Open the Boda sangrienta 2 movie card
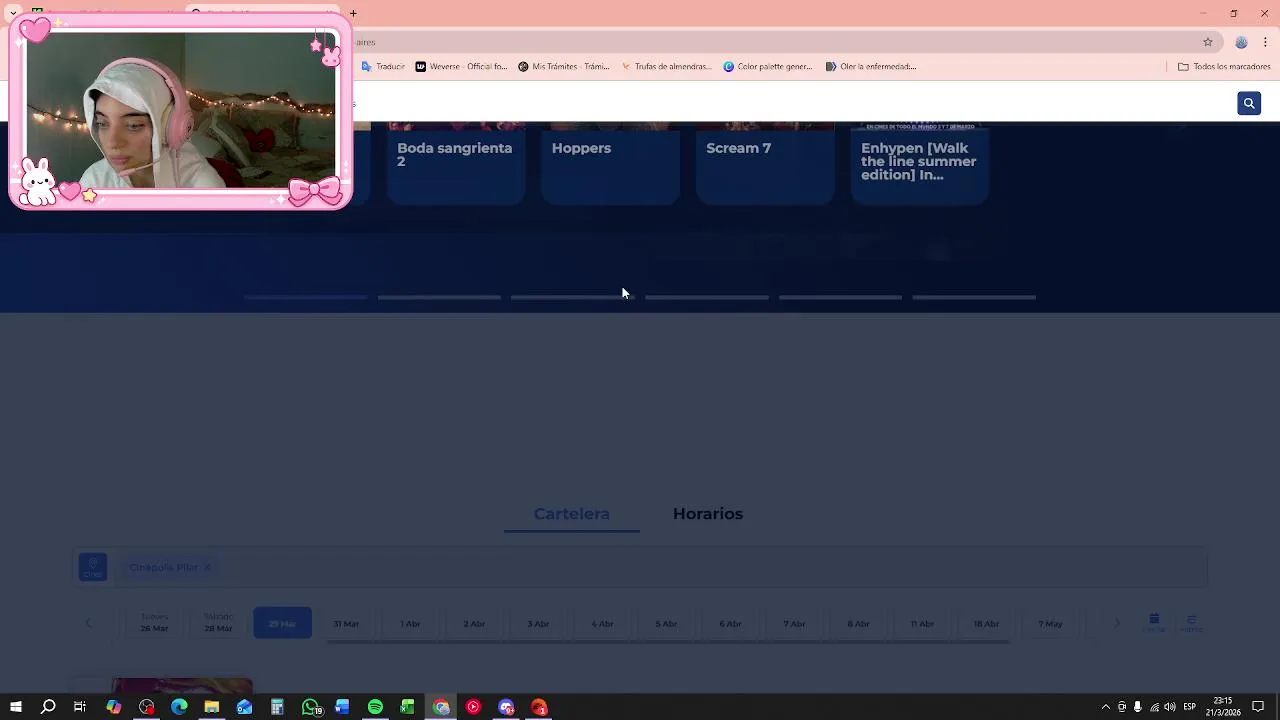The image size is (1280, 720). [x=456, y=162]
